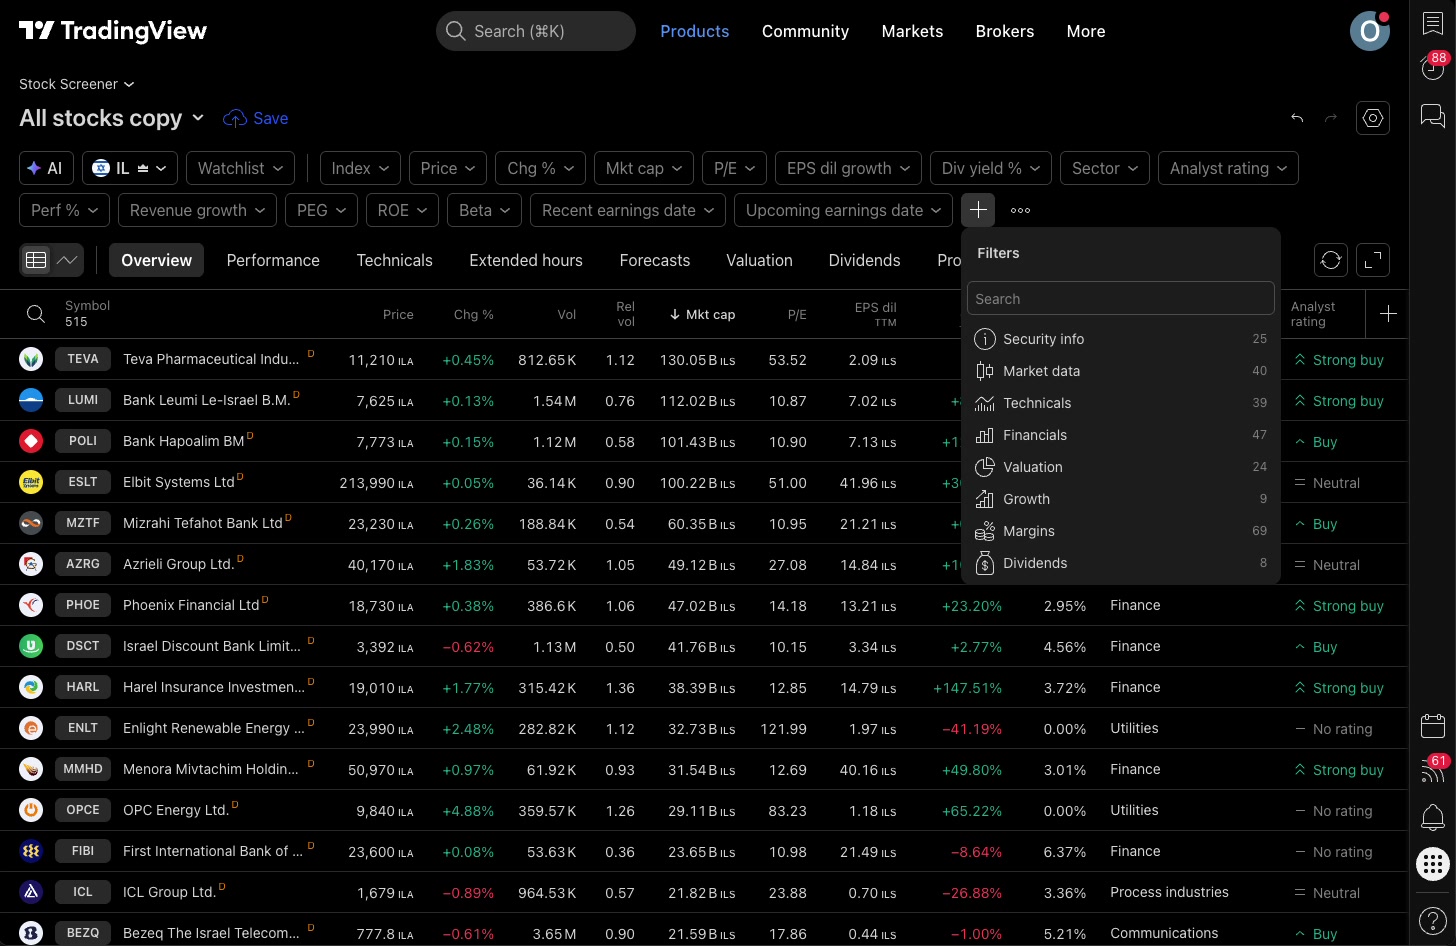This screenshot has height=946, width=1456.
Task: Open the notifications bell icon
Action: [x=1433, y=818]
